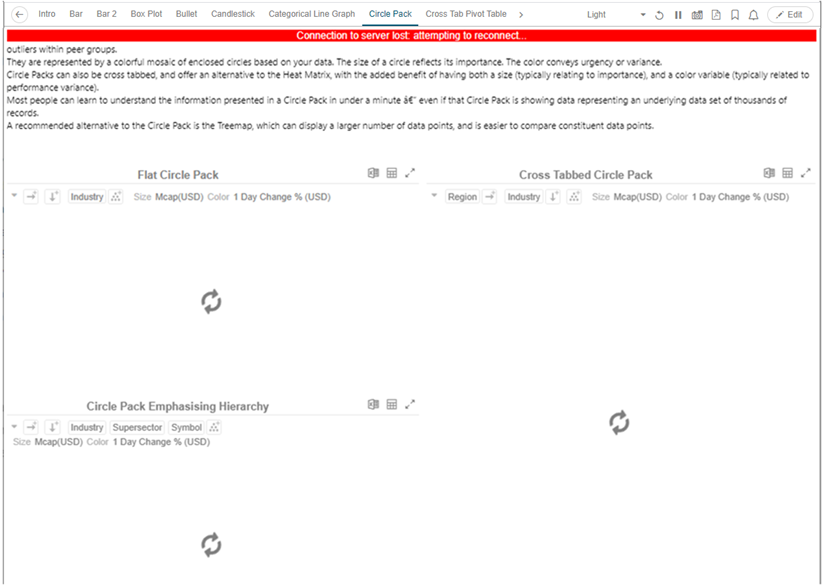This screenshot has height=586, width=824.
Task: Click the refresh data icon
Action: [659, 15]
